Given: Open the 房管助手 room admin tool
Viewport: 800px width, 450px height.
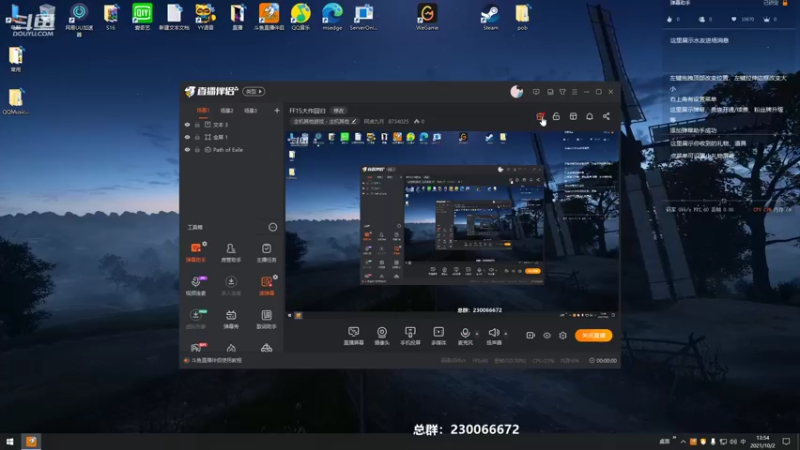Looking at the screenshot, I should [231, 252].
